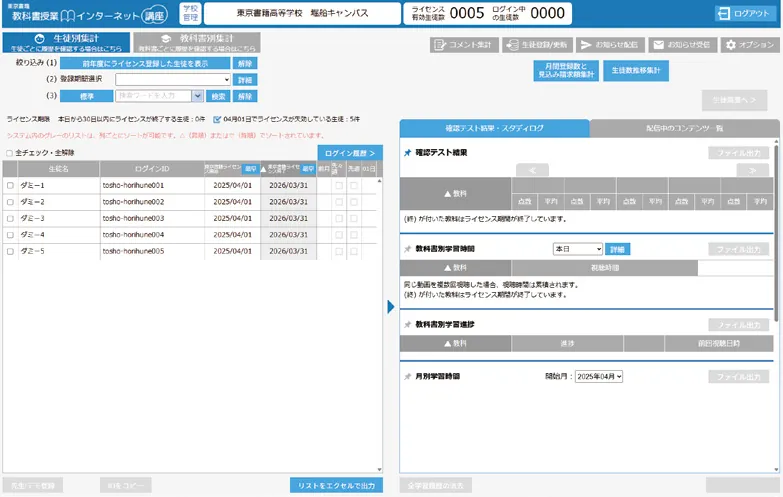Log out via the ログアウト button
The image size is (783, 497).
(745, 14)
